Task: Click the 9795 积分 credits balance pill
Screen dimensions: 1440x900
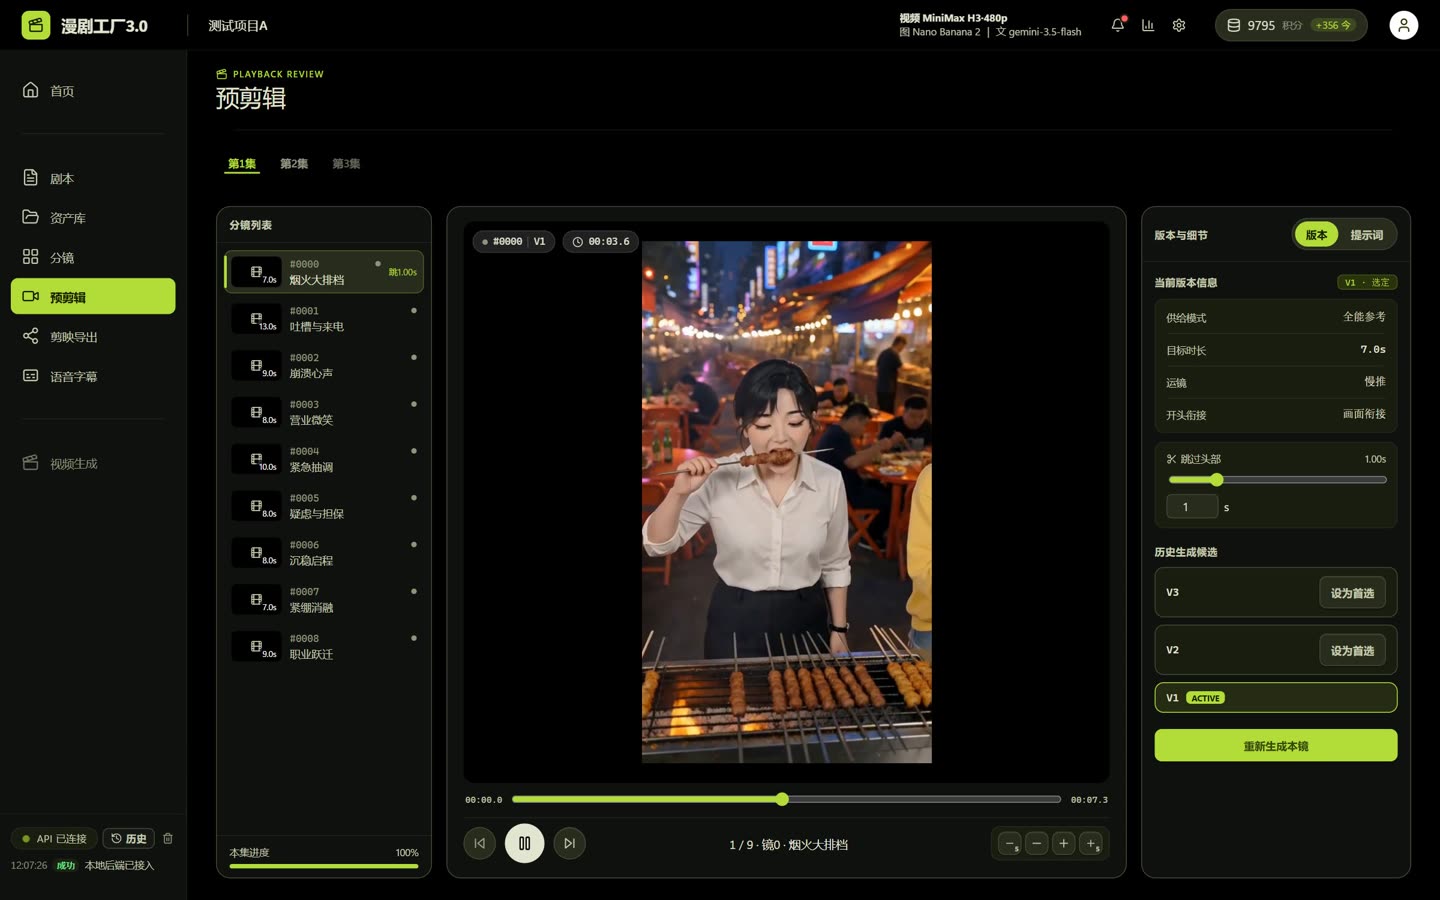Action: pos(1291,25)
